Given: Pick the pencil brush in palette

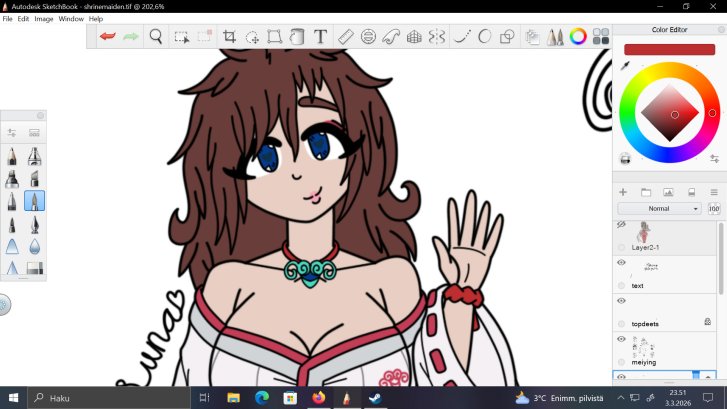Looking at the screenshot, I should pos(12,157).
